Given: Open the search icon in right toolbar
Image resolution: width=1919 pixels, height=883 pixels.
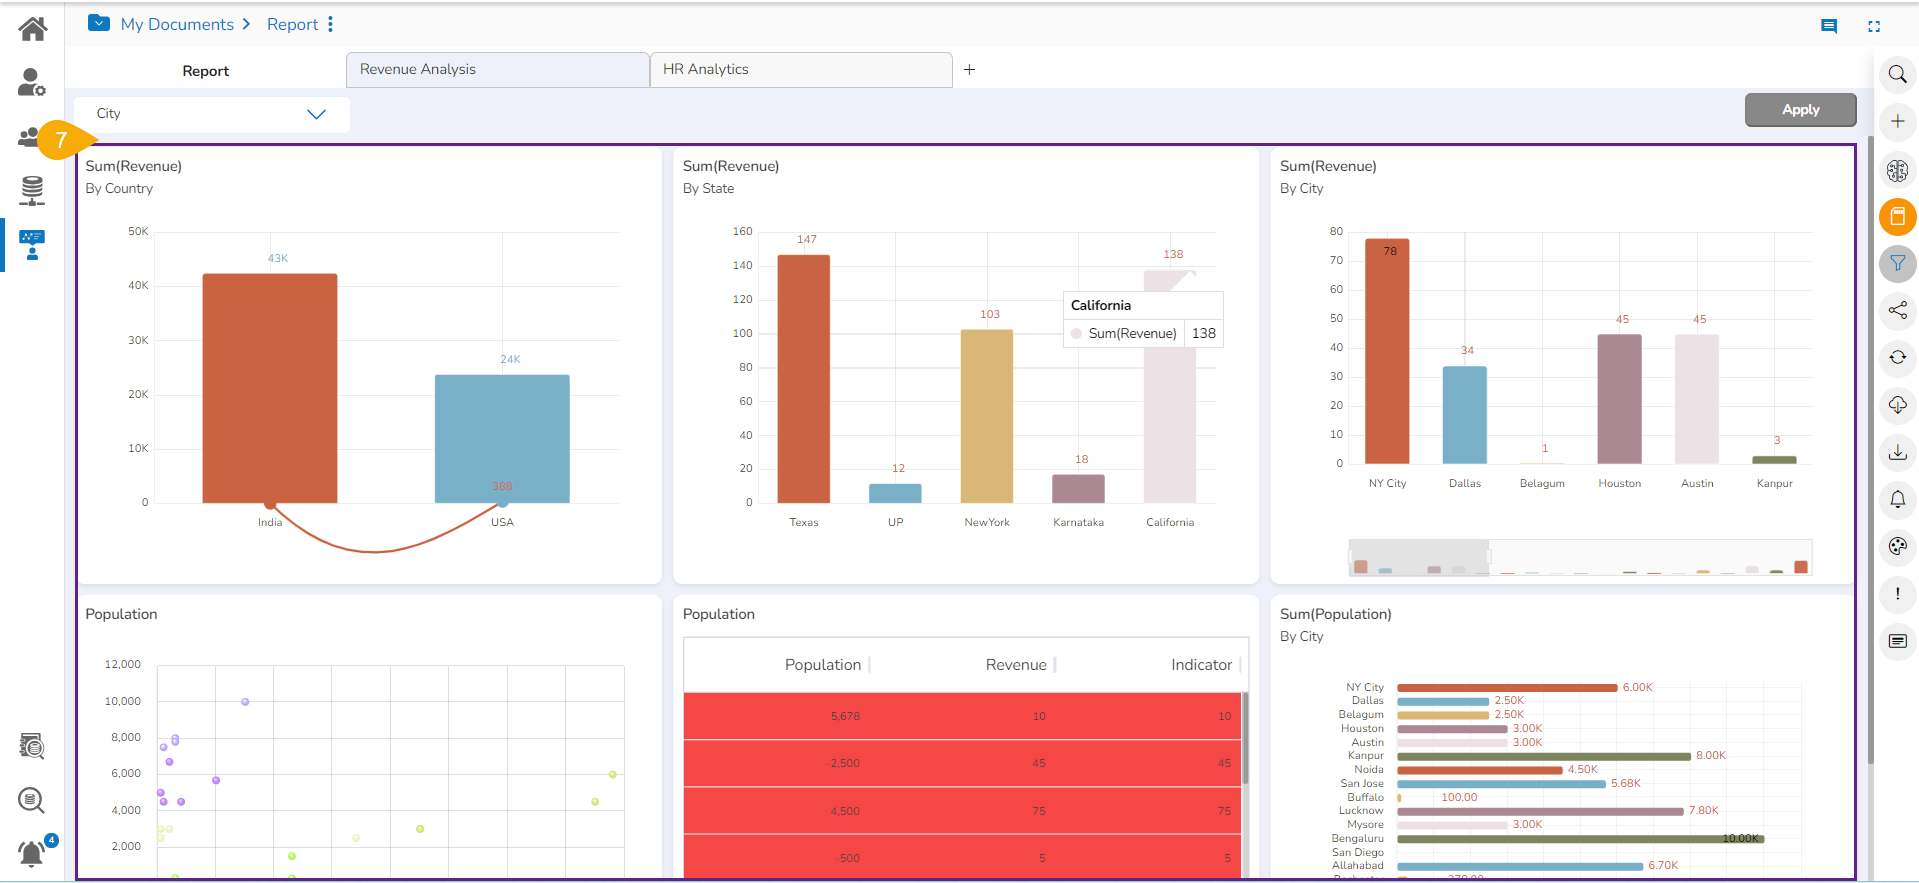Looking at the screenshot, I should [1897, 75].
